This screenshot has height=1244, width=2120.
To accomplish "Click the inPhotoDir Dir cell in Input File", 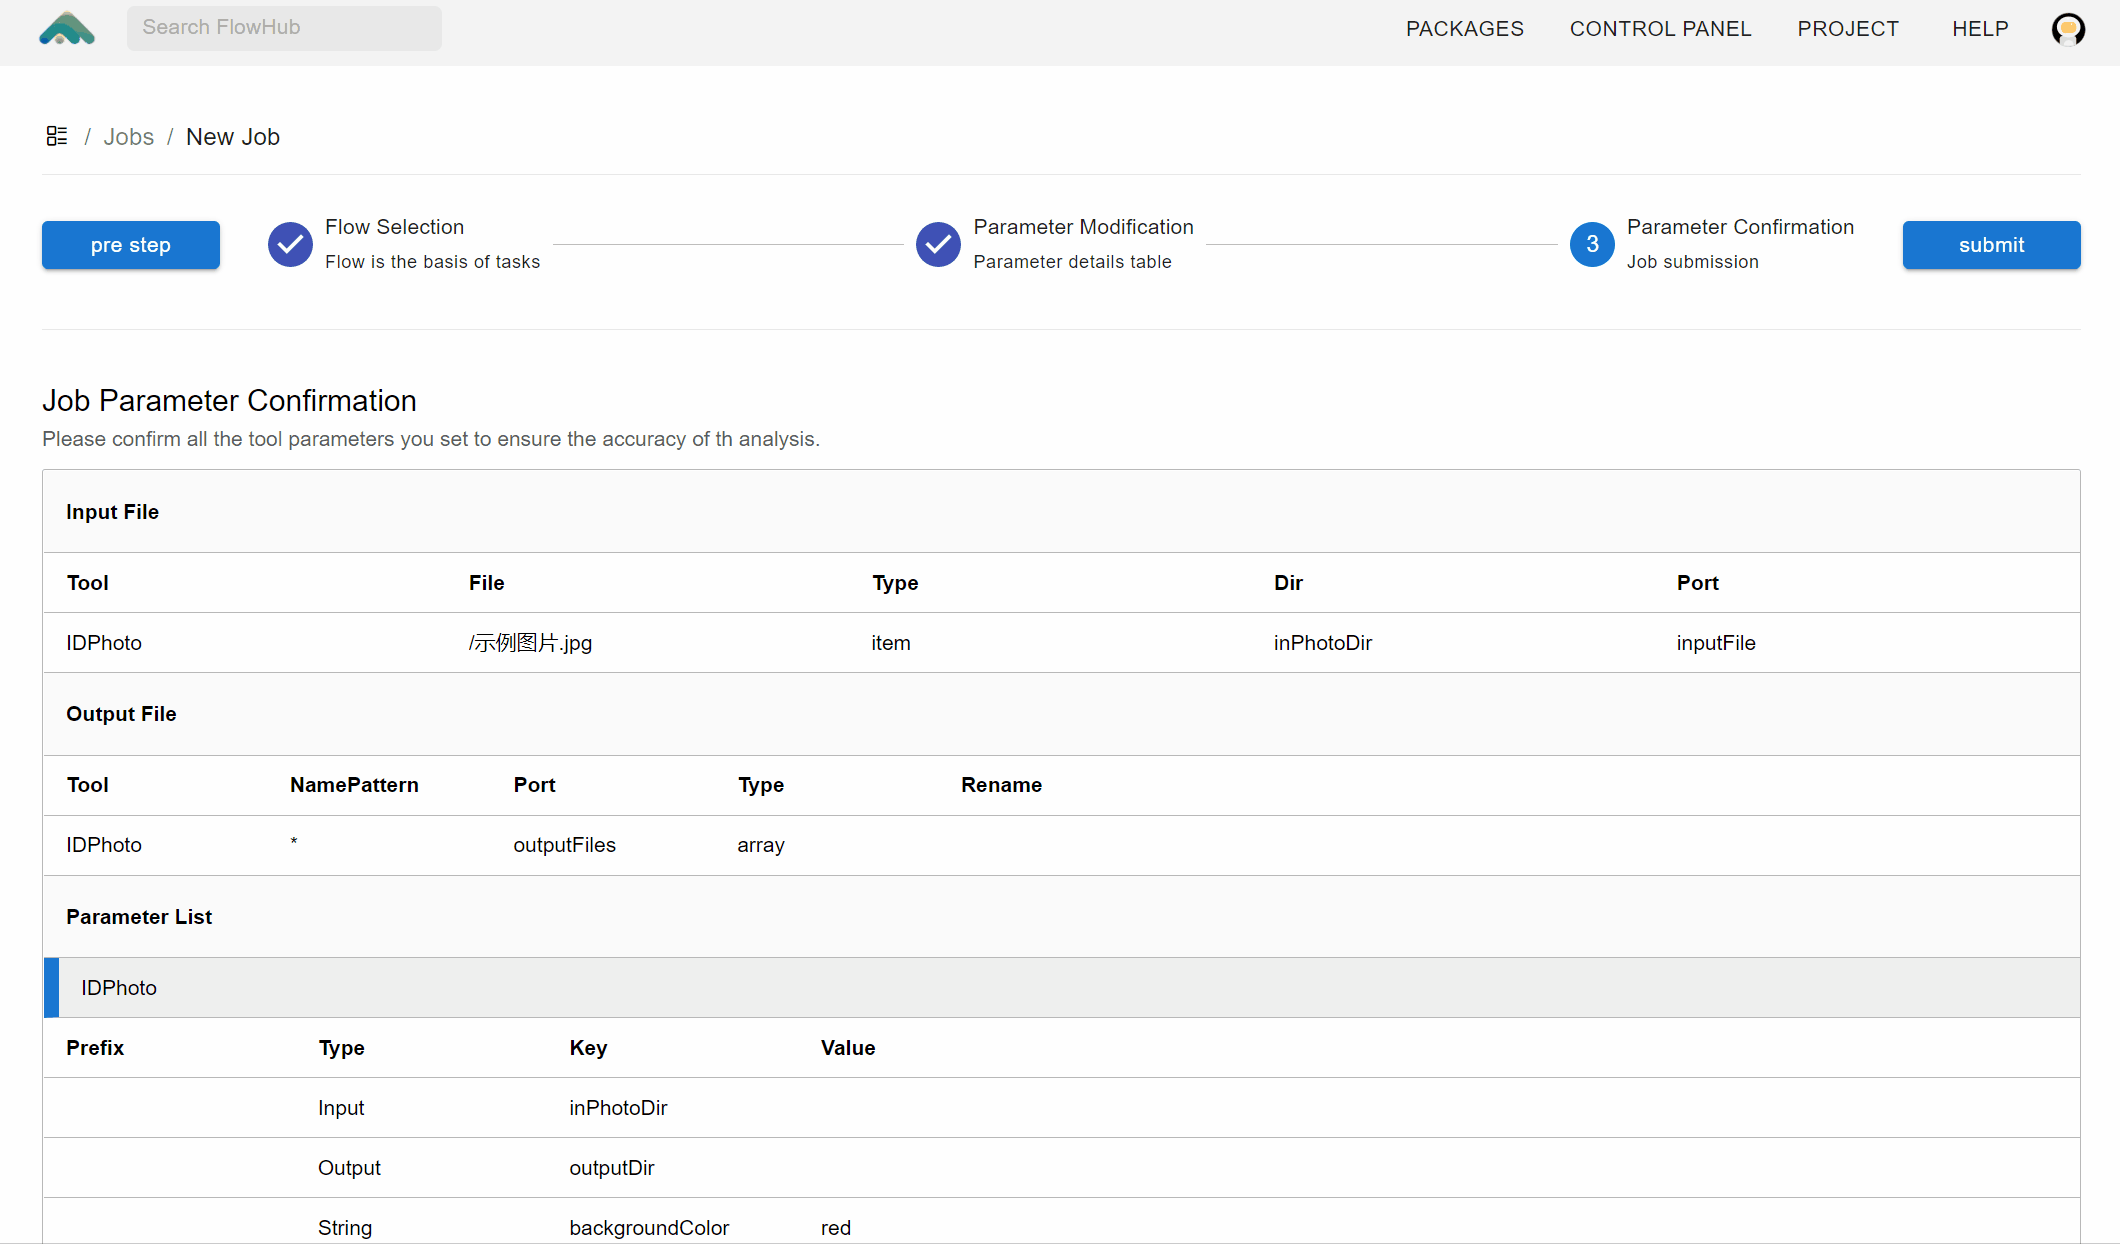I will pyautogui.click(x=1322, y=643).
